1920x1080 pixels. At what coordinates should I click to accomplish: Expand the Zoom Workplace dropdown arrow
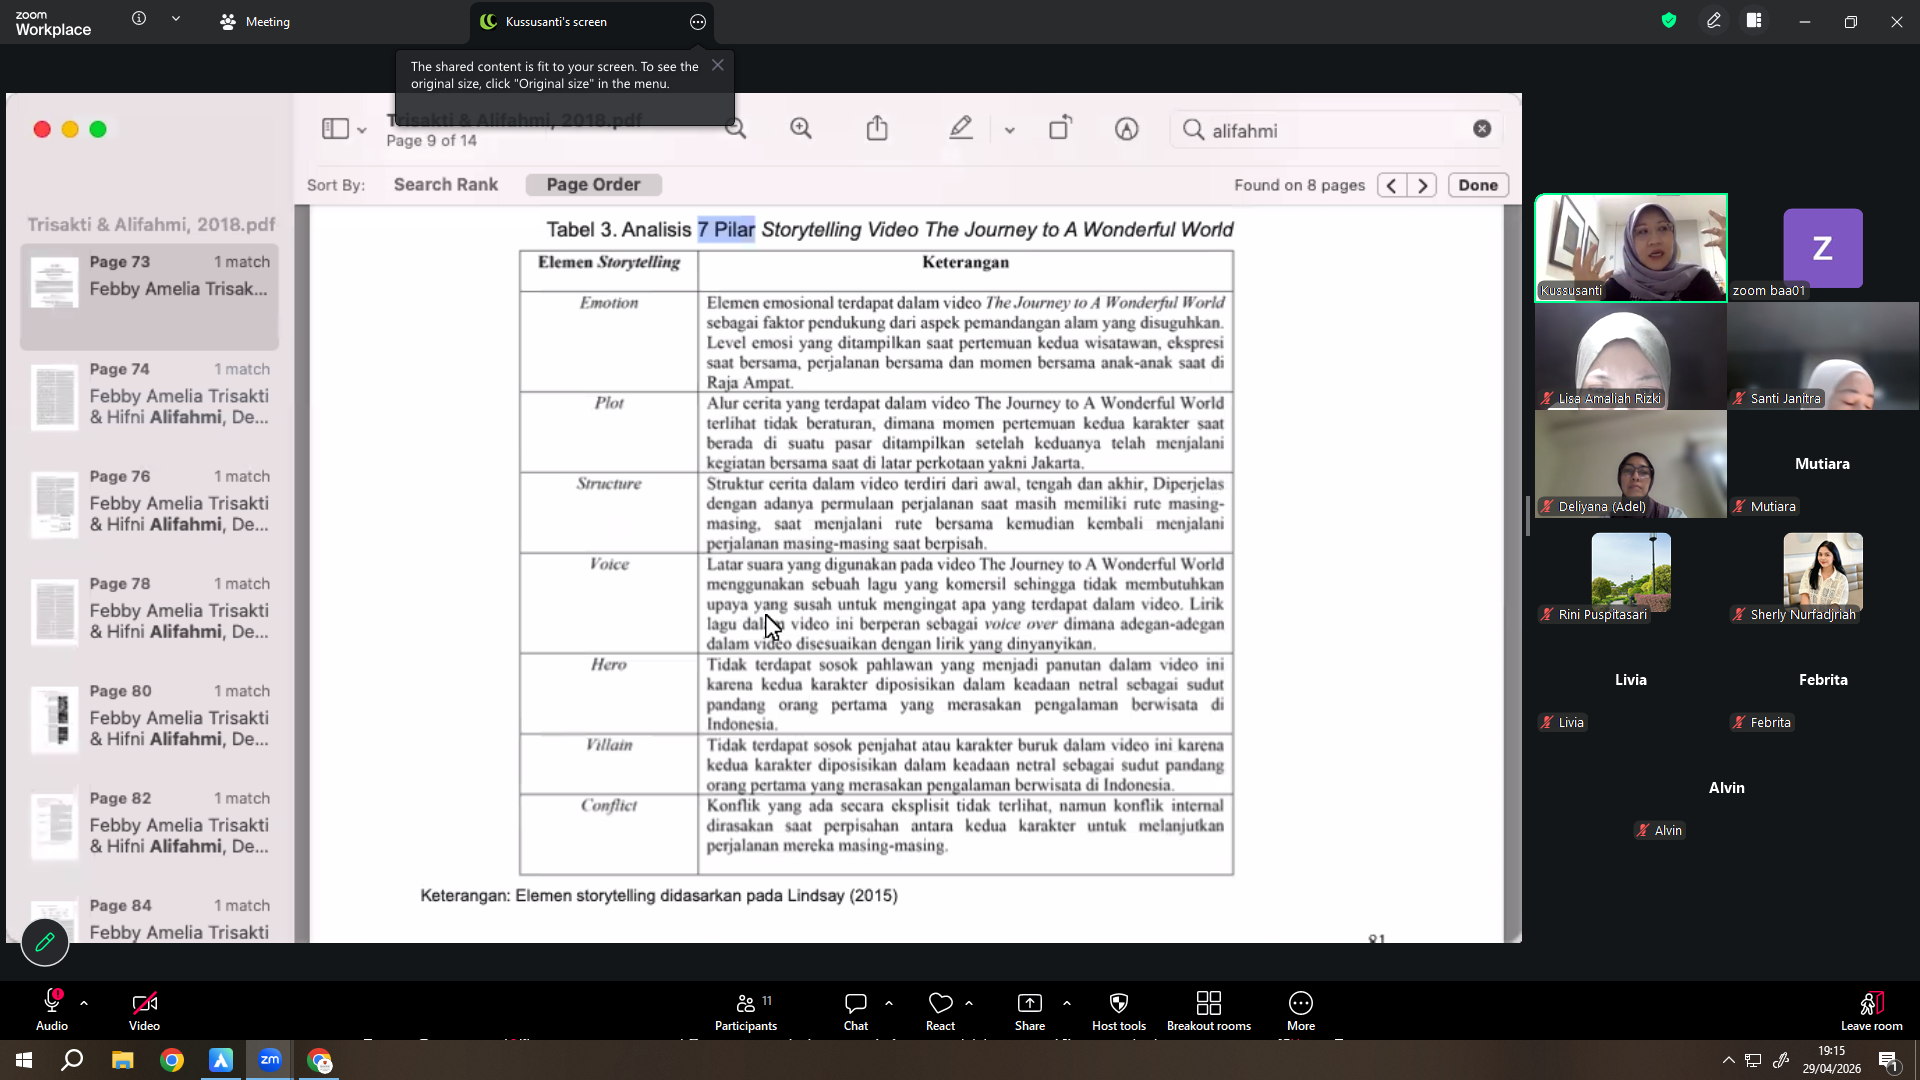(x=176, y=19)
